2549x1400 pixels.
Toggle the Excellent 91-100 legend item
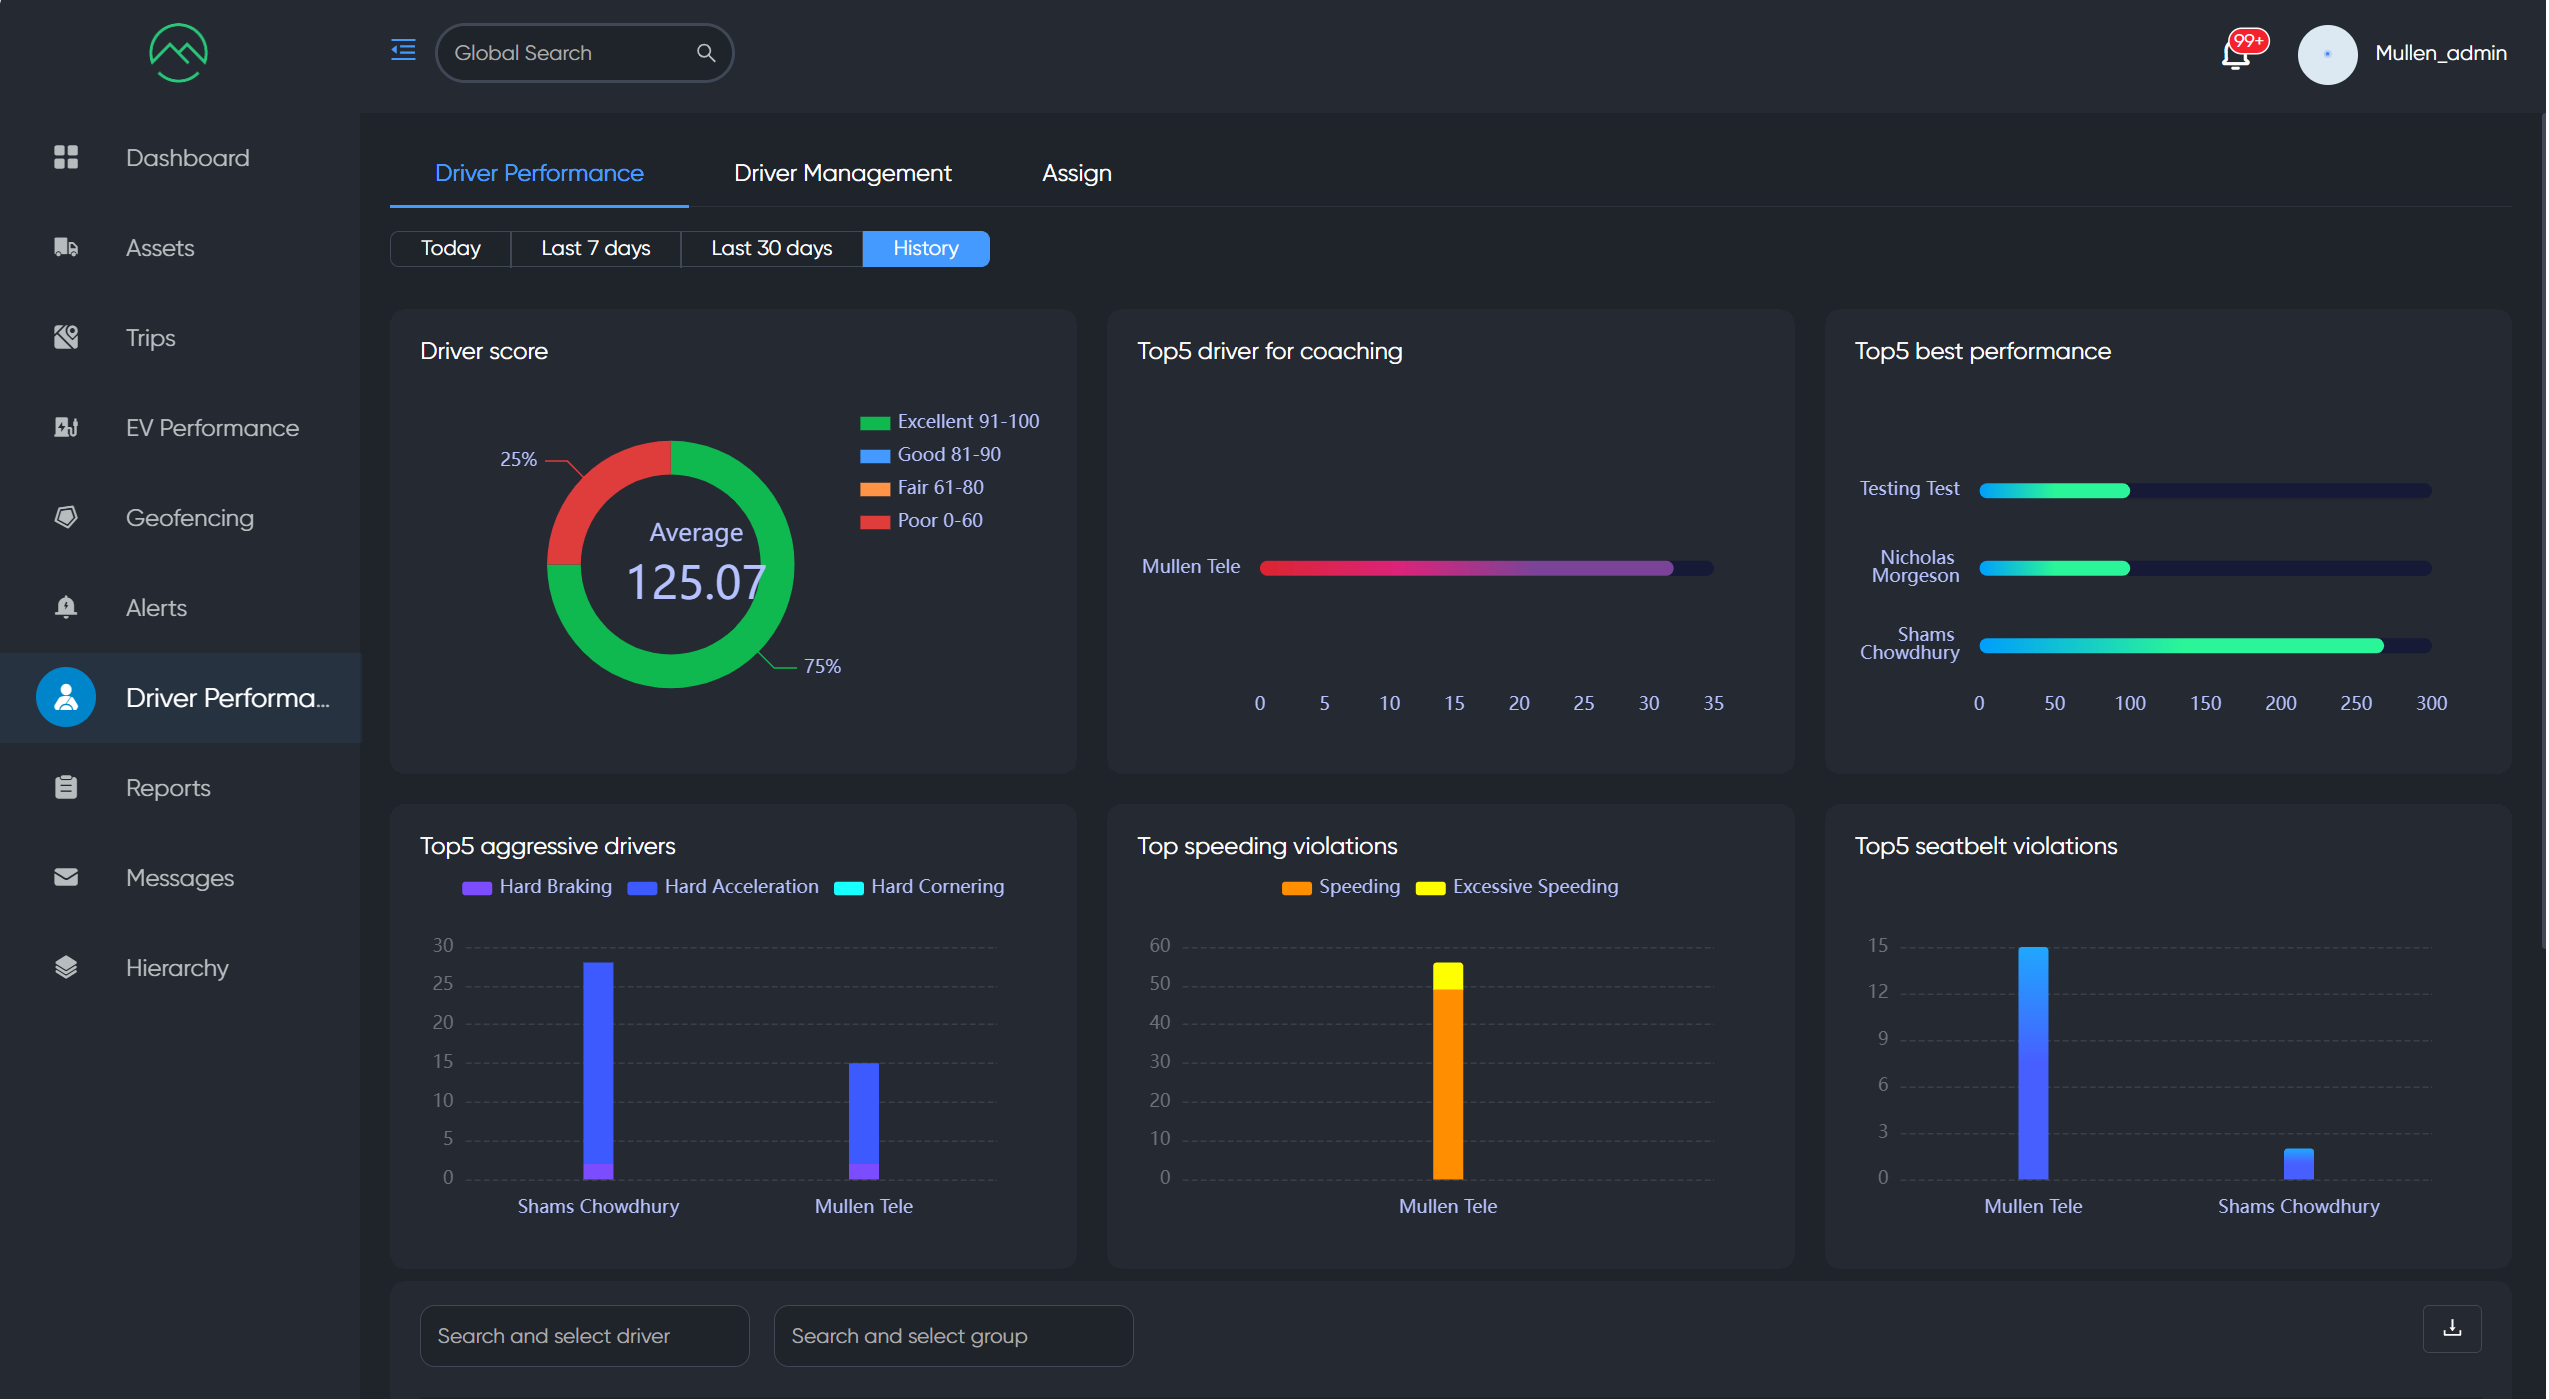click(949, 422)
